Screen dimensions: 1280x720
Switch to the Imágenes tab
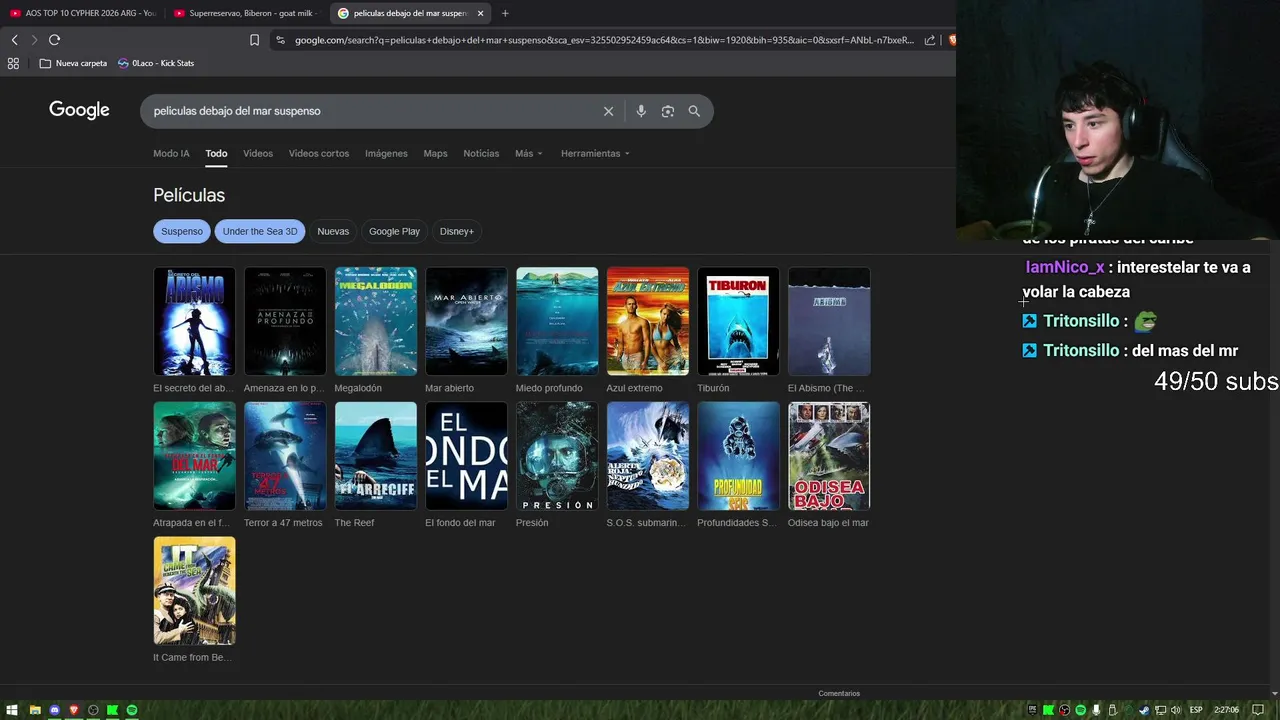click(386, 153)
